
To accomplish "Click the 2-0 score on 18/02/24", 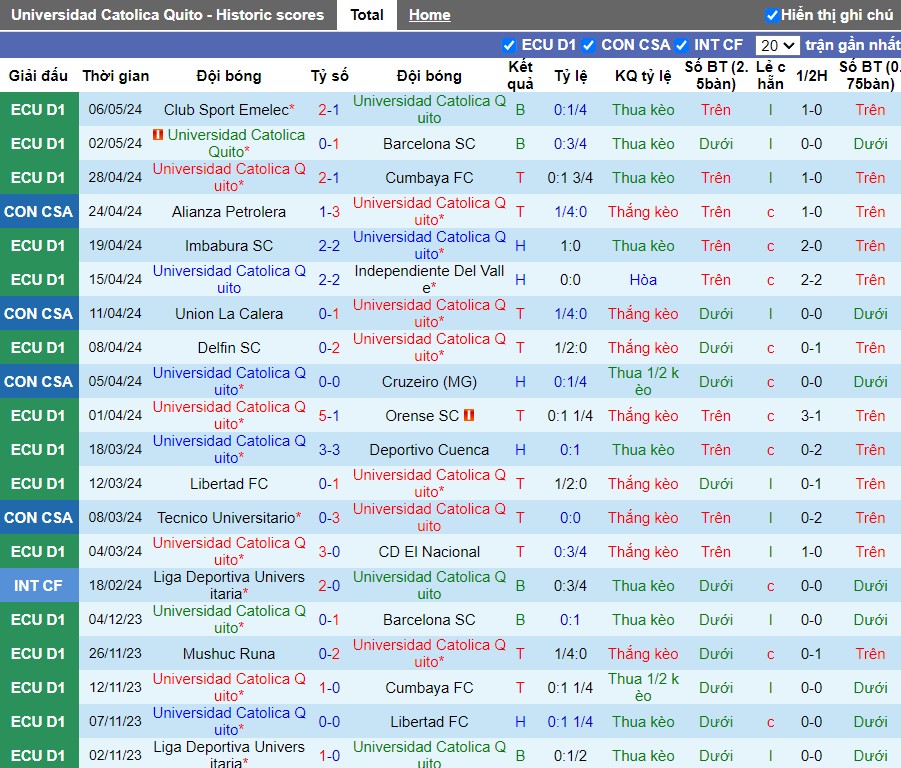I will point(329,585).
